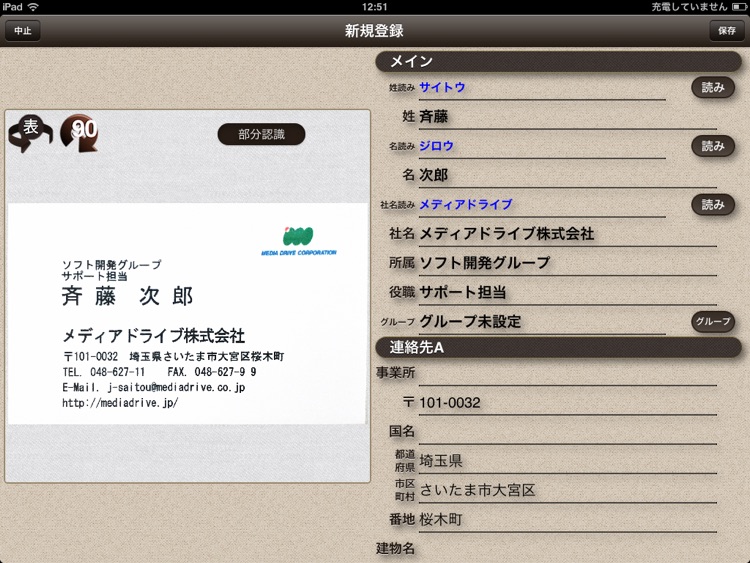Tap the 新規登録 title in navigation bar

point(375,31)
